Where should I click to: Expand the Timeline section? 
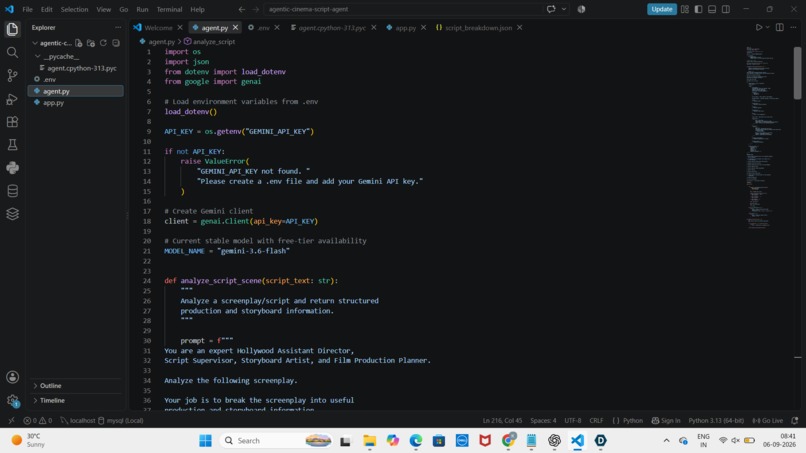35,400
